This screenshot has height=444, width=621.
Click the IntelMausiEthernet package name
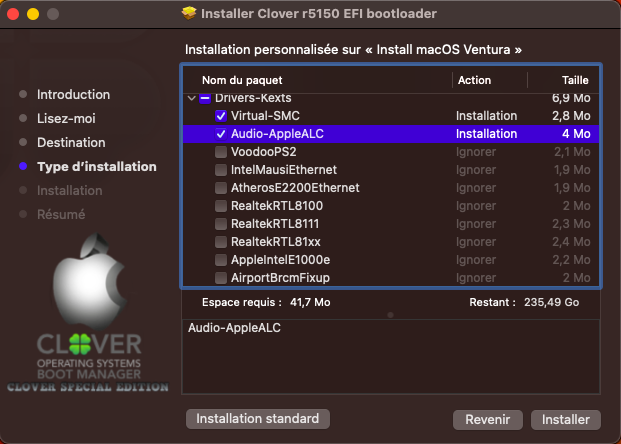pyautogui.click(x=284, y=170)
